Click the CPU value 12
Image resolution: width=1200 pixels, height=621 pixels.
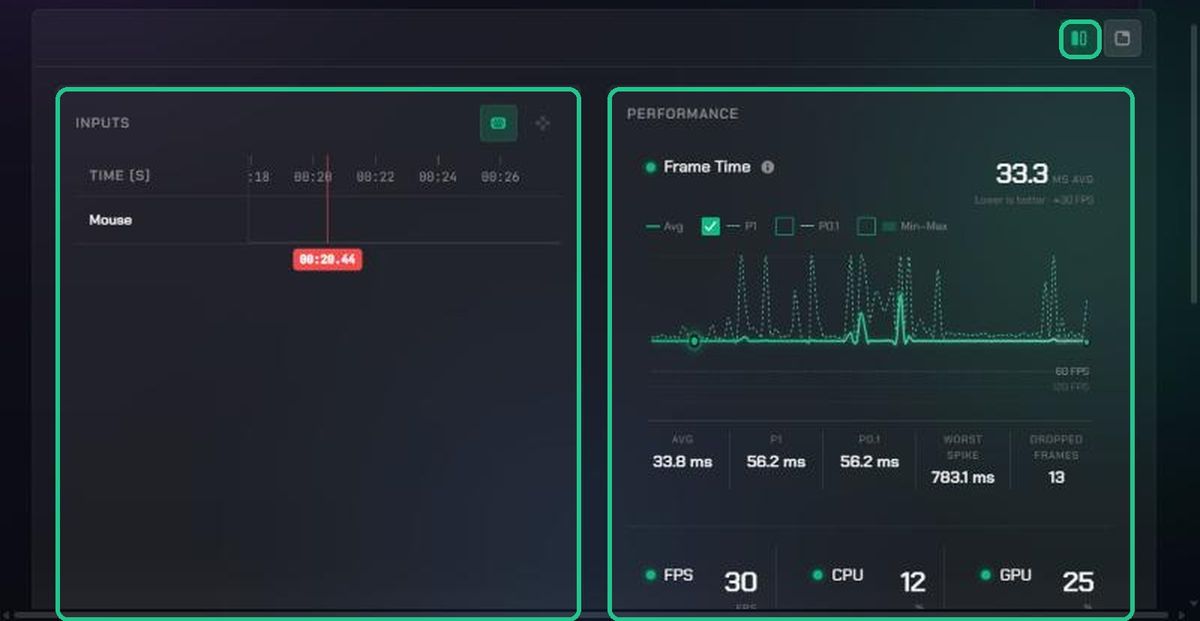[912, 582]
